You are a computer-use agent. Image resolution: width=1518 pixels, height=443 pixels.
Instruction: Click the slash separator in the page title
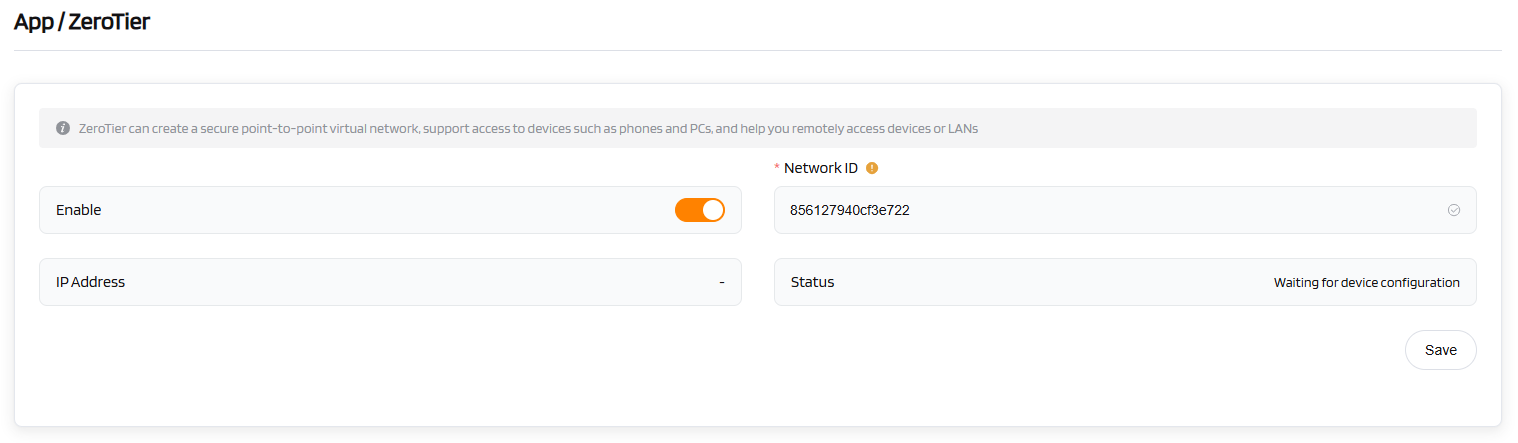point(62,21)
